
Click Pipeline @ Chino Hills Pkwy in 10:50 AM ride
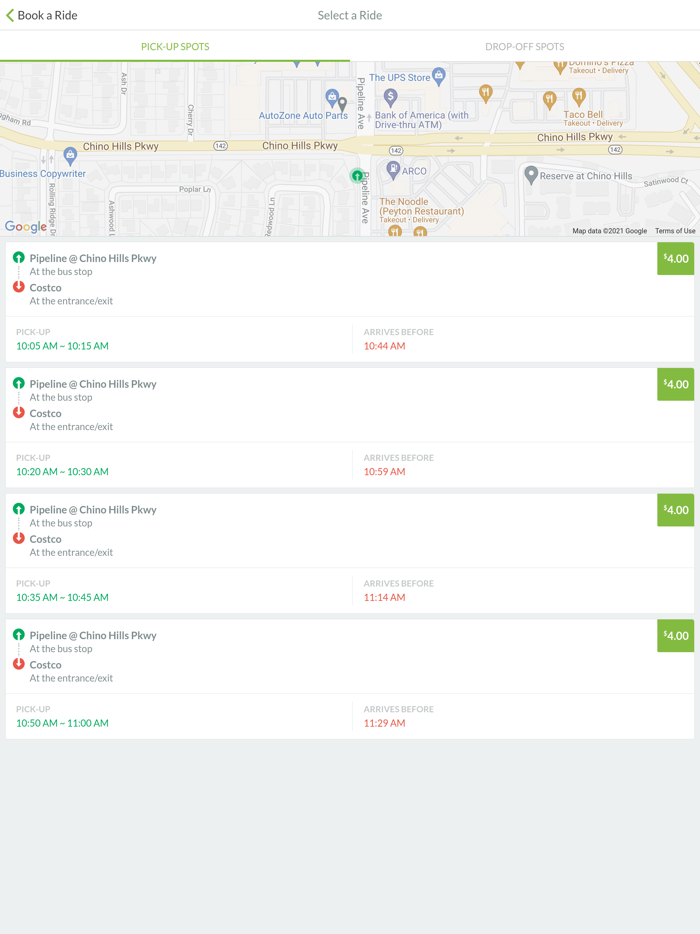coord(93,636)
